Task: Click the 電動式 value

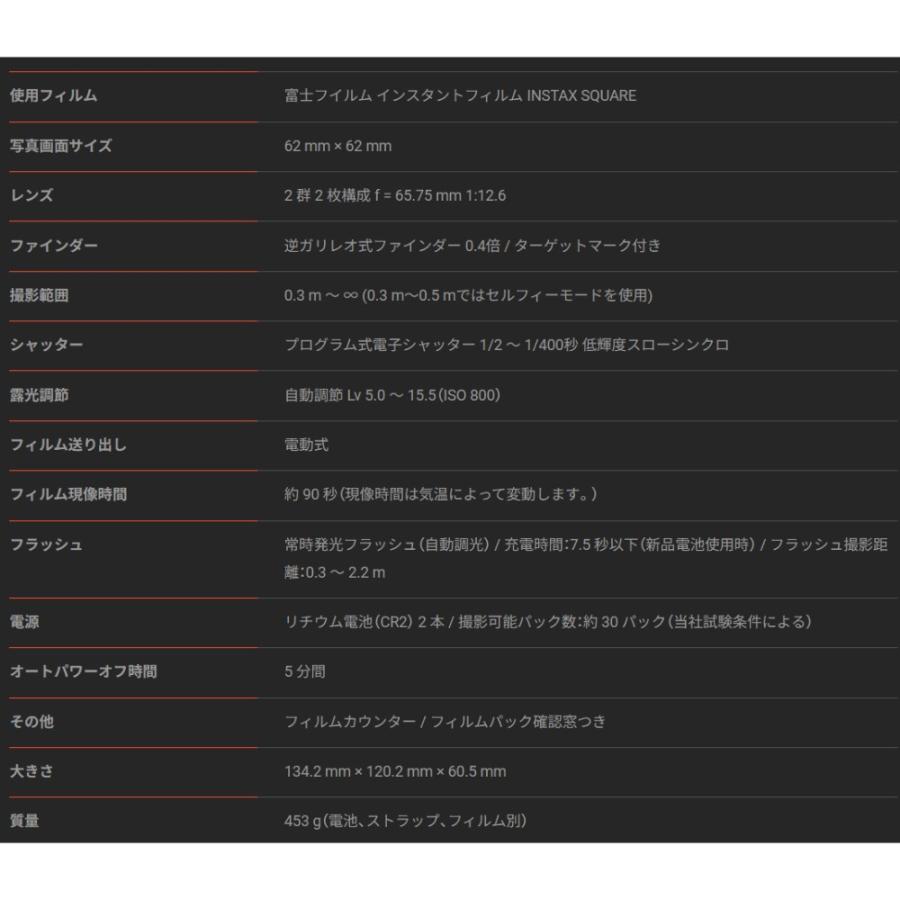Action: (x=307, y=445)
